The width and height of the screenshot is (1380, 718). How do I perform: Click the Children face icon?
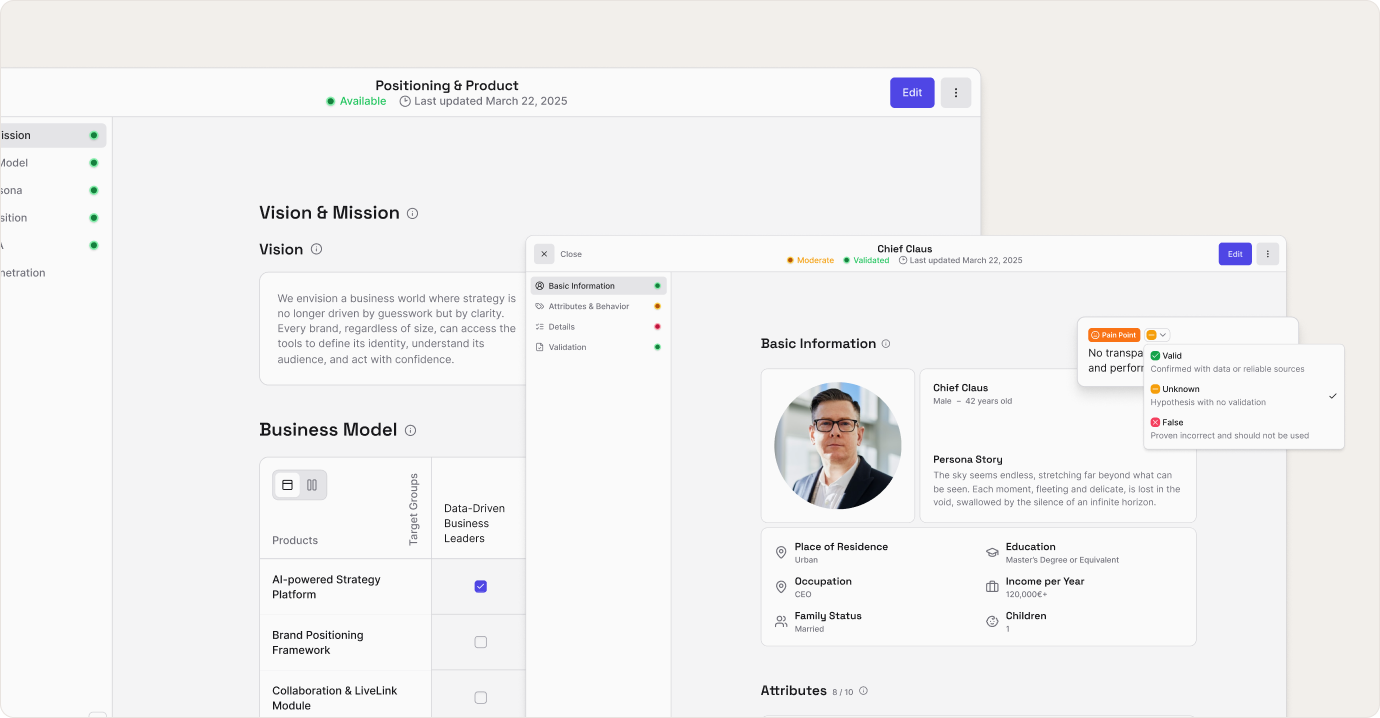(x=992, y=621)
